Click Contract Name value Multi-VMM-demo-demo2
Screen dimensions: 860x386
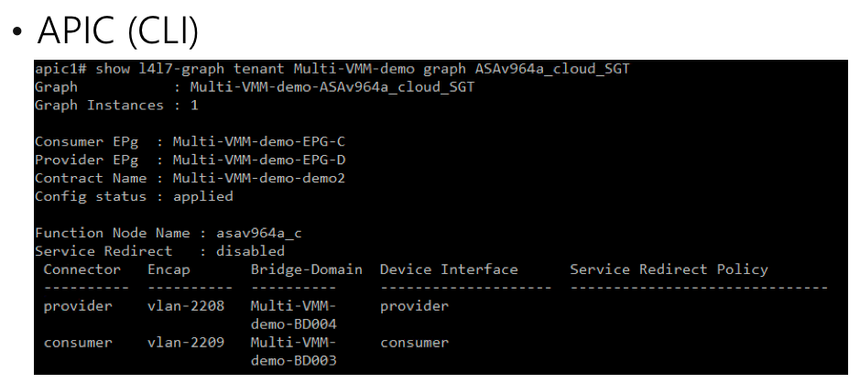[259, 178]
